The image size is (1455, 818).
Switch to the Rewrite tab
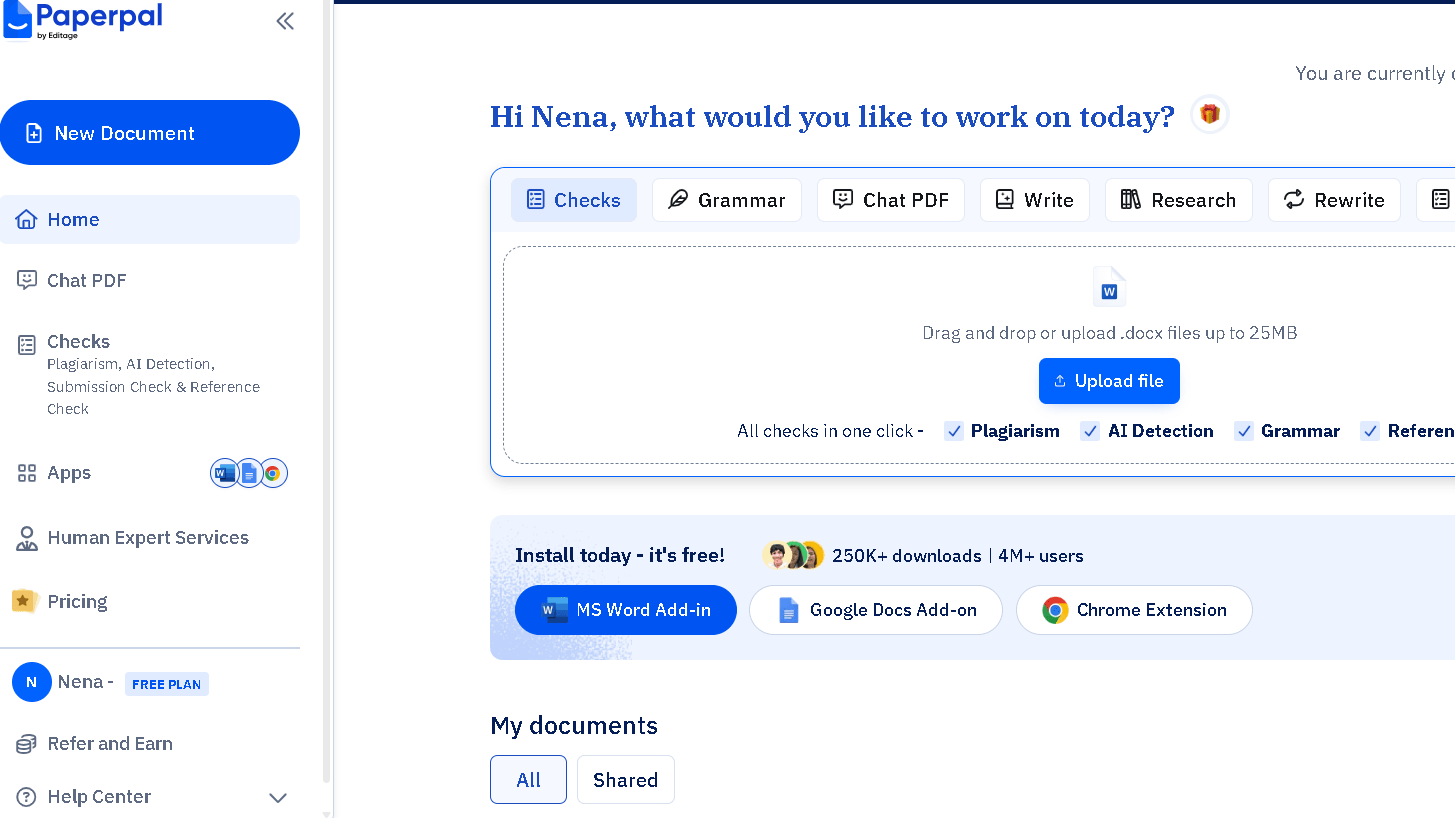(x=1335, y=200)
